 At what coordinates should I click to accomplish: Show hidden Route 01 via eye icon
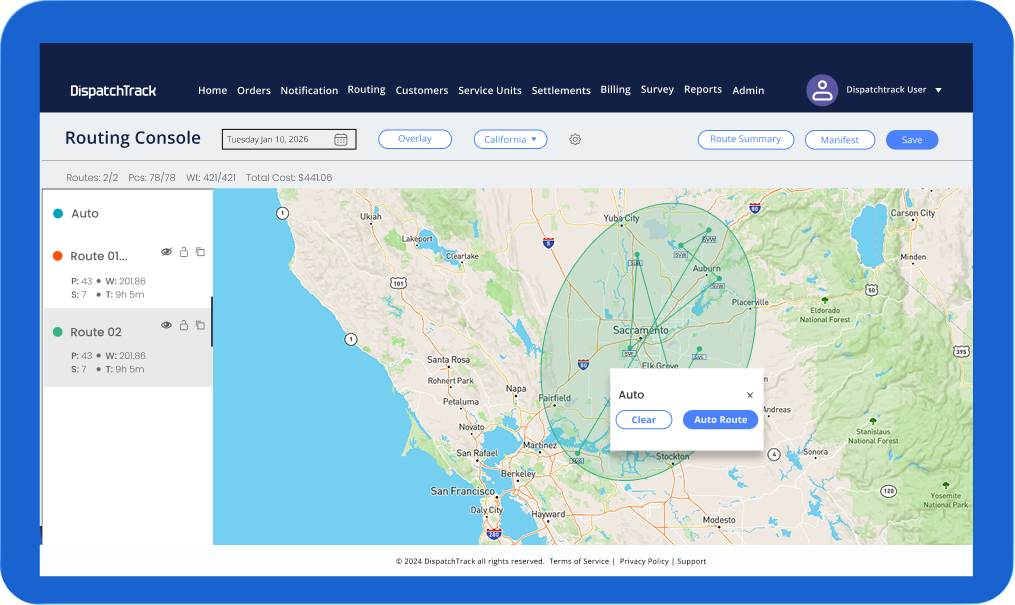[166, 252]
